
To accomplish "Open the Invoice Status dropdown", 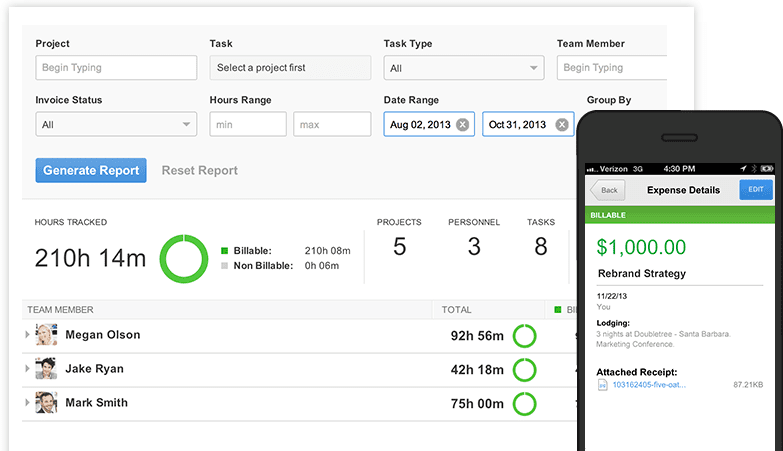I will [116, 125].
